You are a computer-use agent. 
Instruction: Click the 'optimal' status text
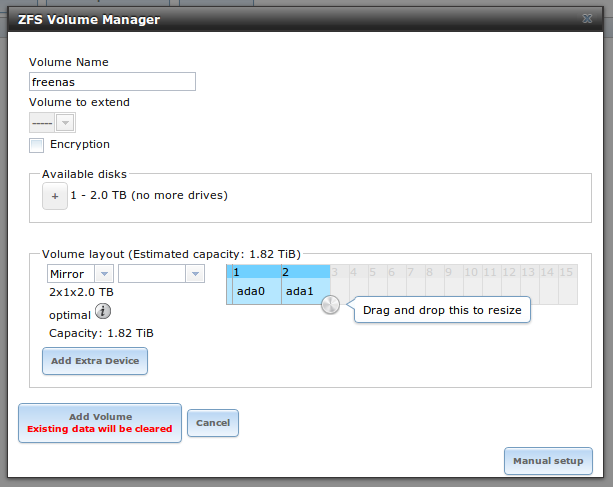click(70, 315)
